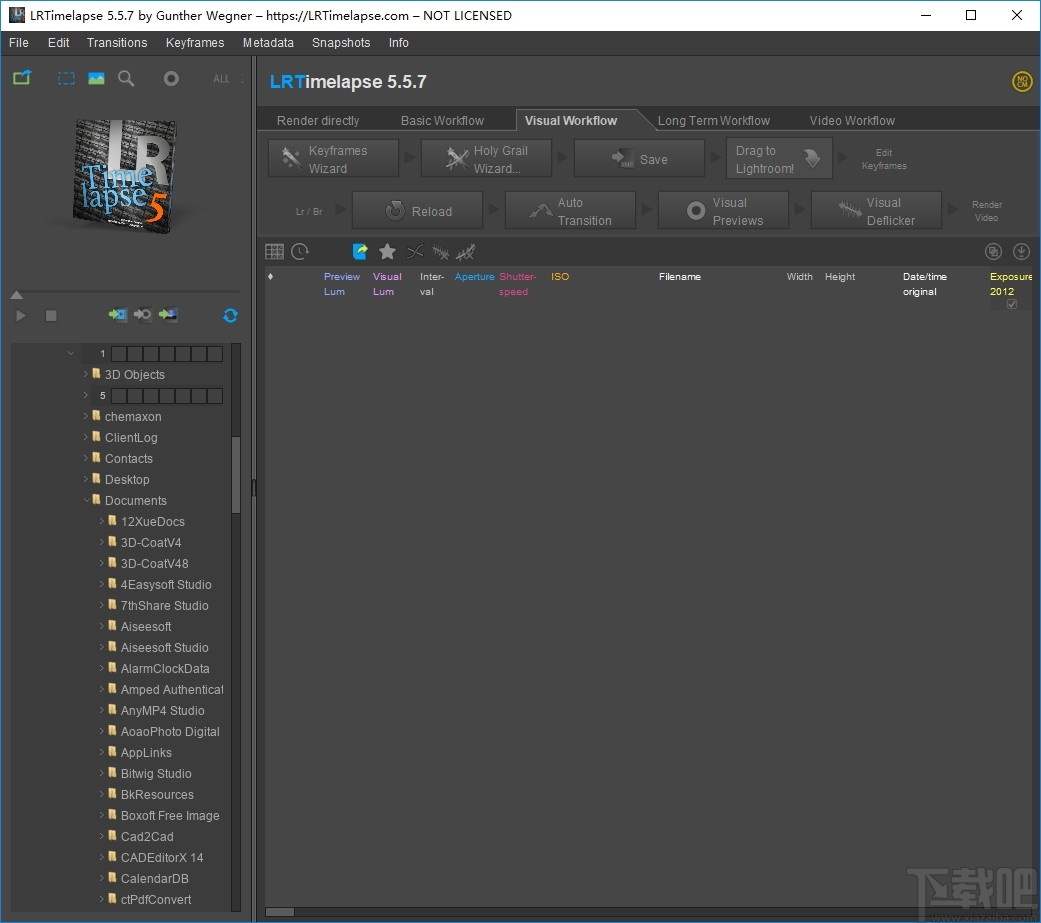
Task: Click the LRTimelapse 5 logo thumbnail
Action: tap(124, 176)
